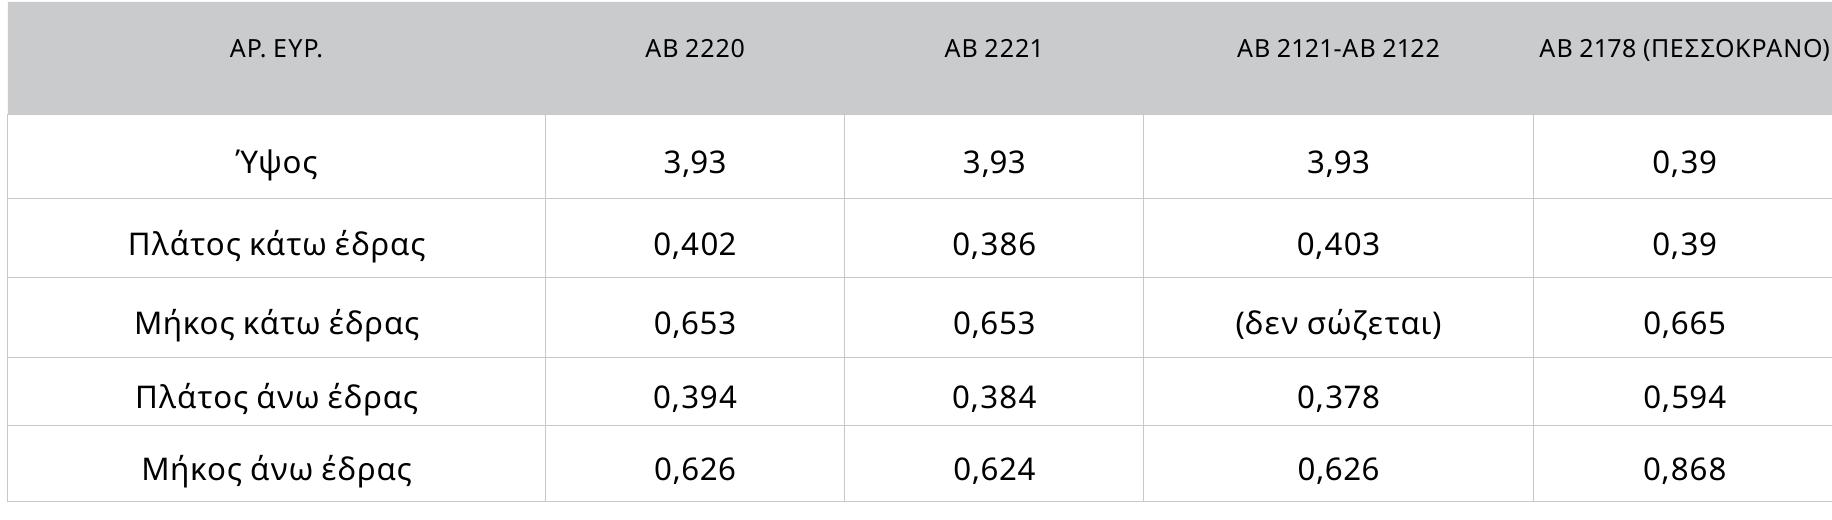1832x520 pixels.
Task: Select the Μήκος άνω έδρας row label
Action: point(276,469)
